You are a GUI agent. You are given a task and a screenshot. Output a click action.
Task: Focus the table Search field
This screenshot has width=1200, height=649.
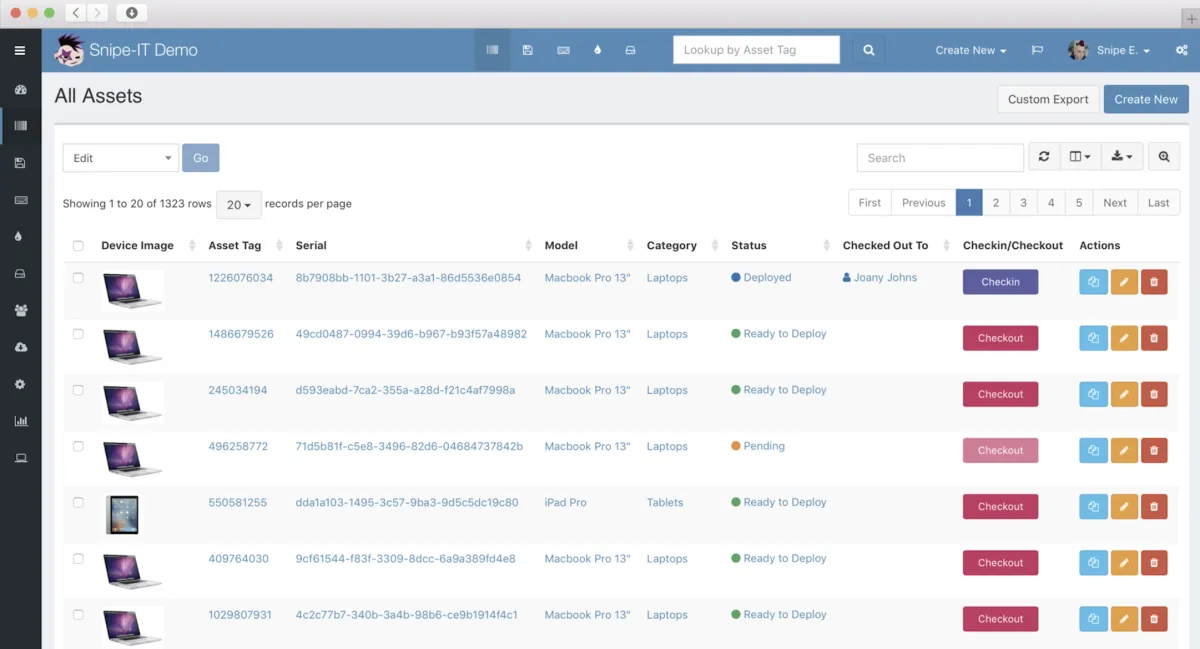(940, 158)
